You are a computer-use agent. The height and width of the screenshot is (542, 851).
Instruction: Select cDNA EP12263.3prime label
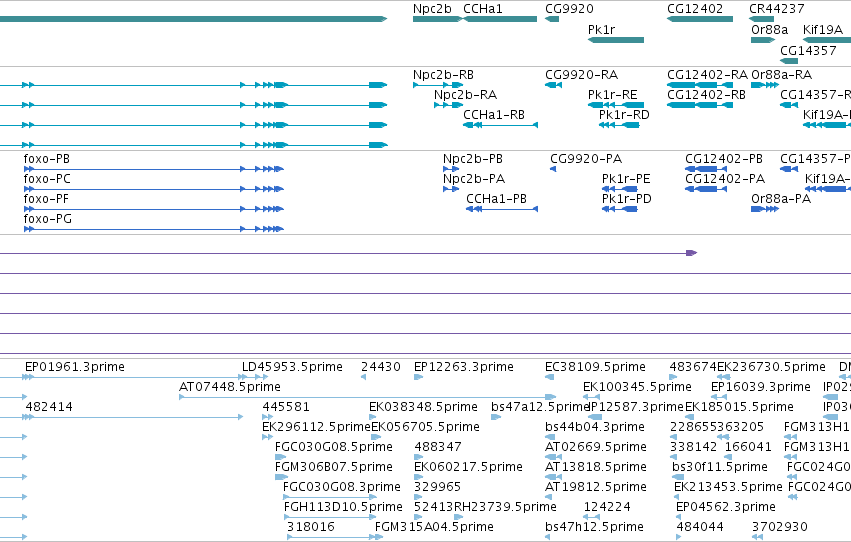tap(463, 367)
